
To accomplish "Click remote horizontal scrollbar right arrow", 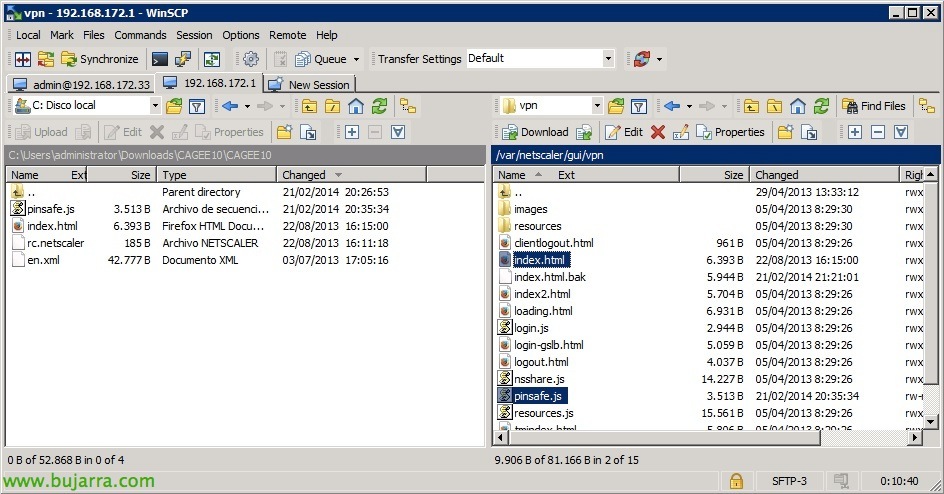I will (x=915, y=438).
